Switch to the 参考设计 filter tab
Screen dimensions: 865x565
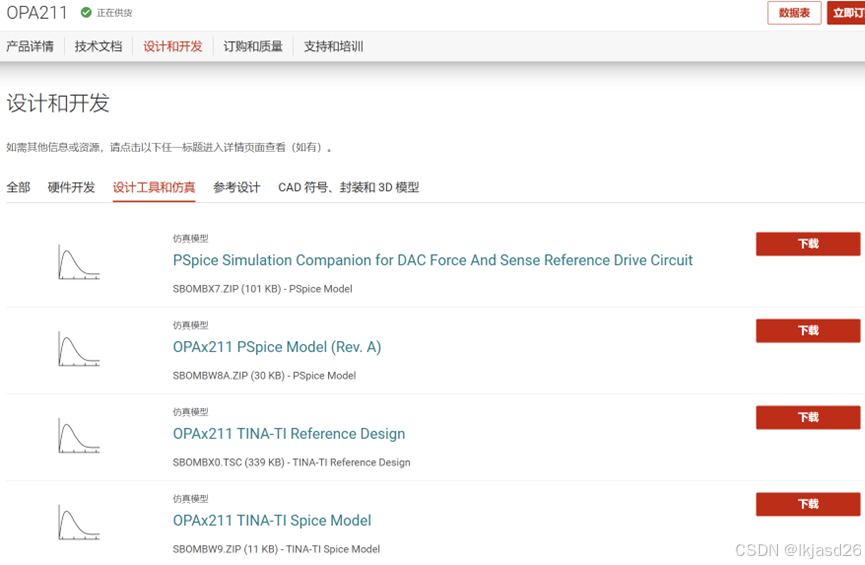pyautogui.click(x=237, y=188)
